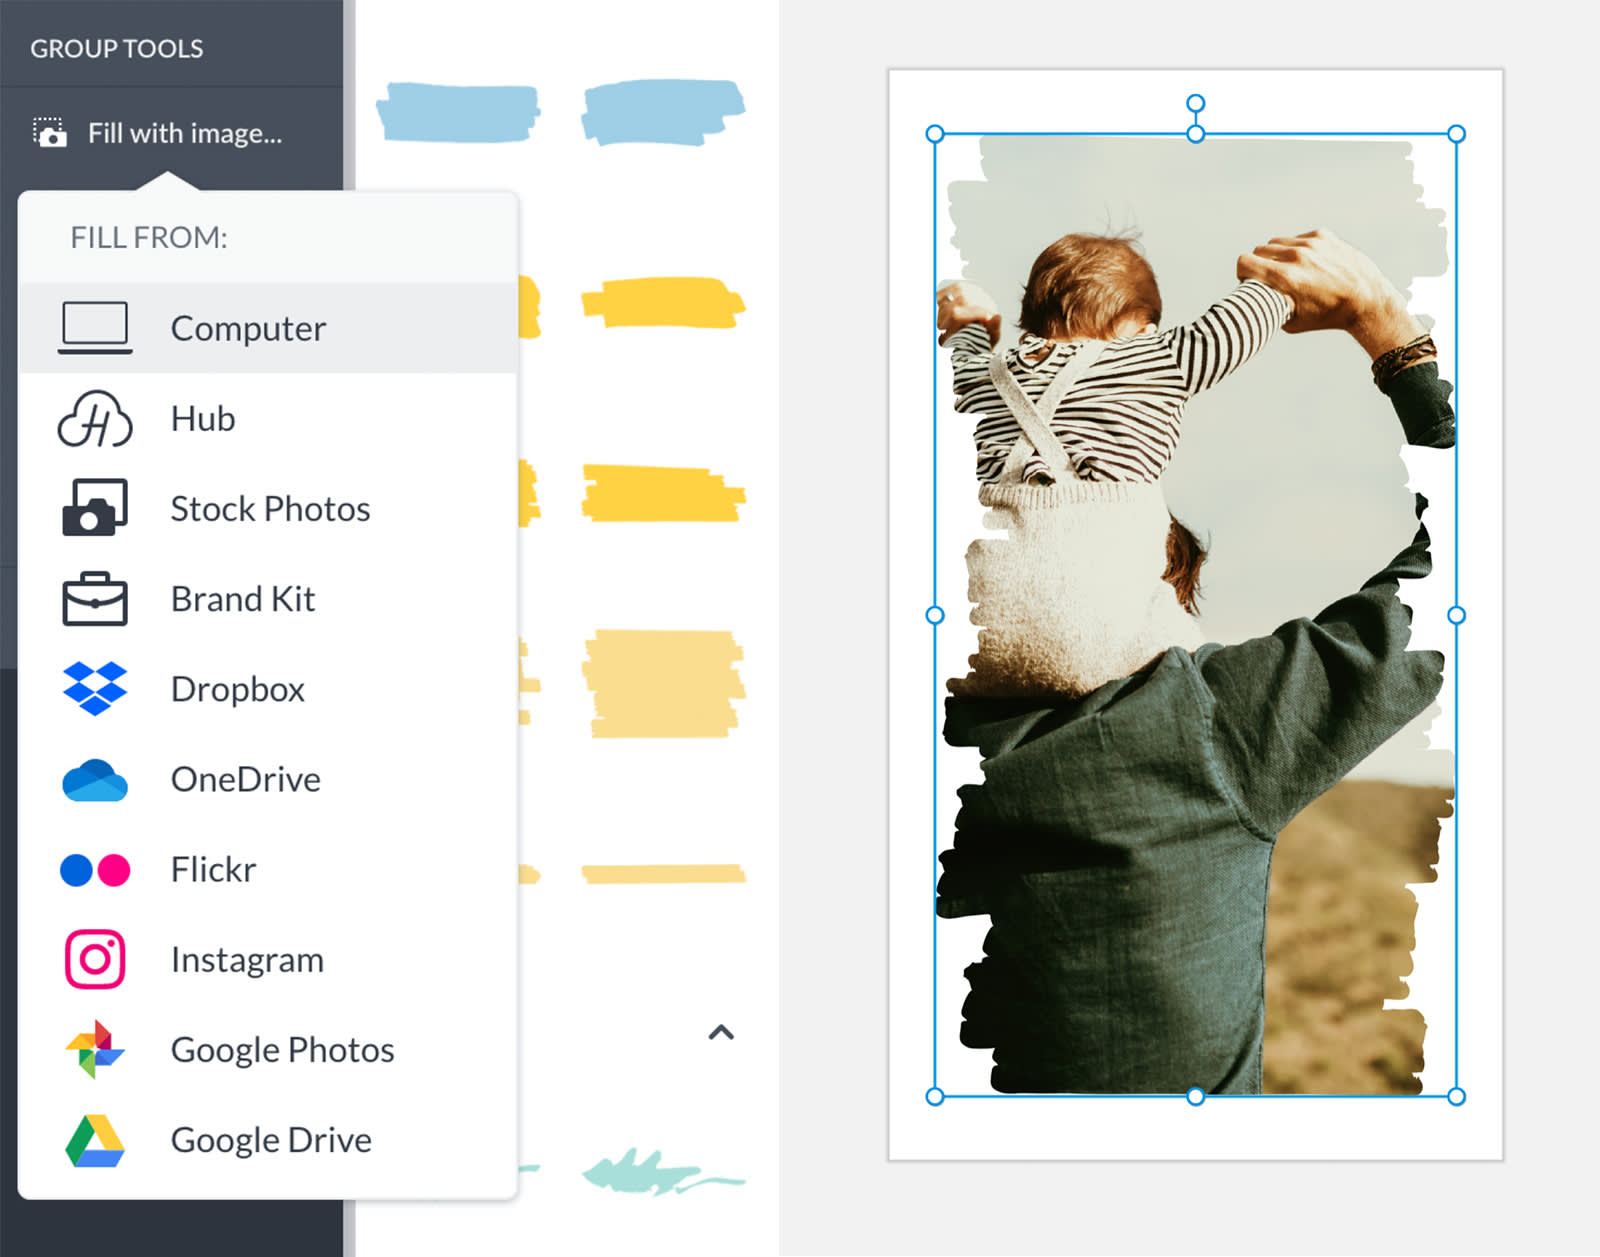The image size is (1600, 1257).
Task: Click the Instagram logo icon
Action: 95,960
